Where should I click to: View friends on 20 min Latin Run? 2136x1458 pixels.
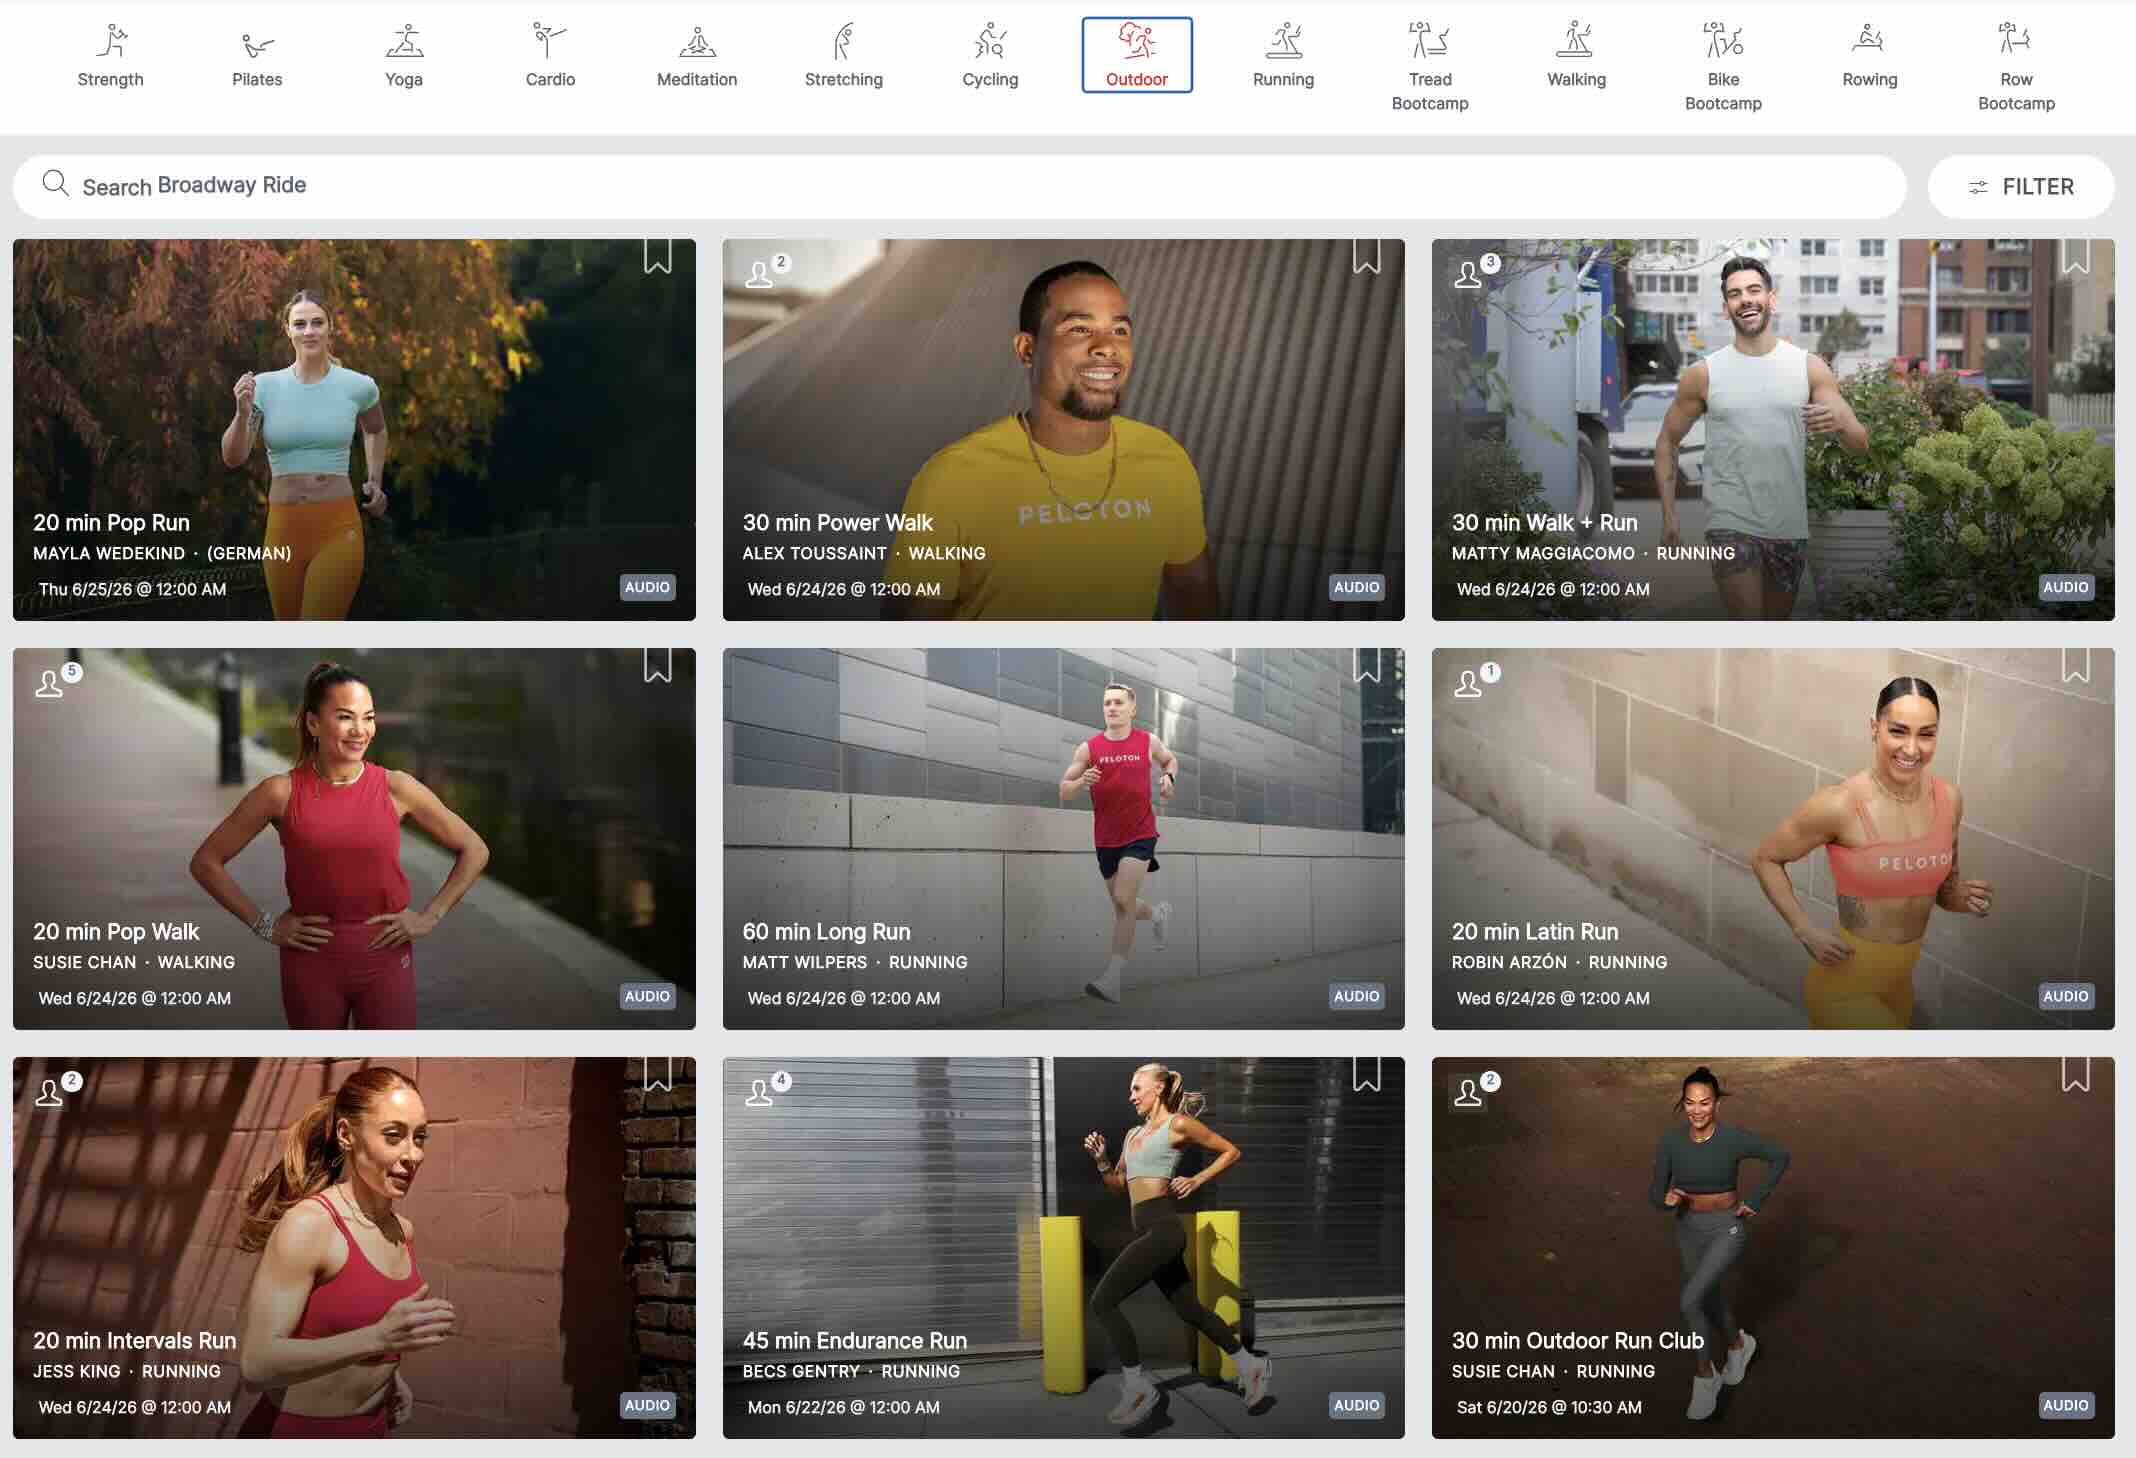point(1476,679)
